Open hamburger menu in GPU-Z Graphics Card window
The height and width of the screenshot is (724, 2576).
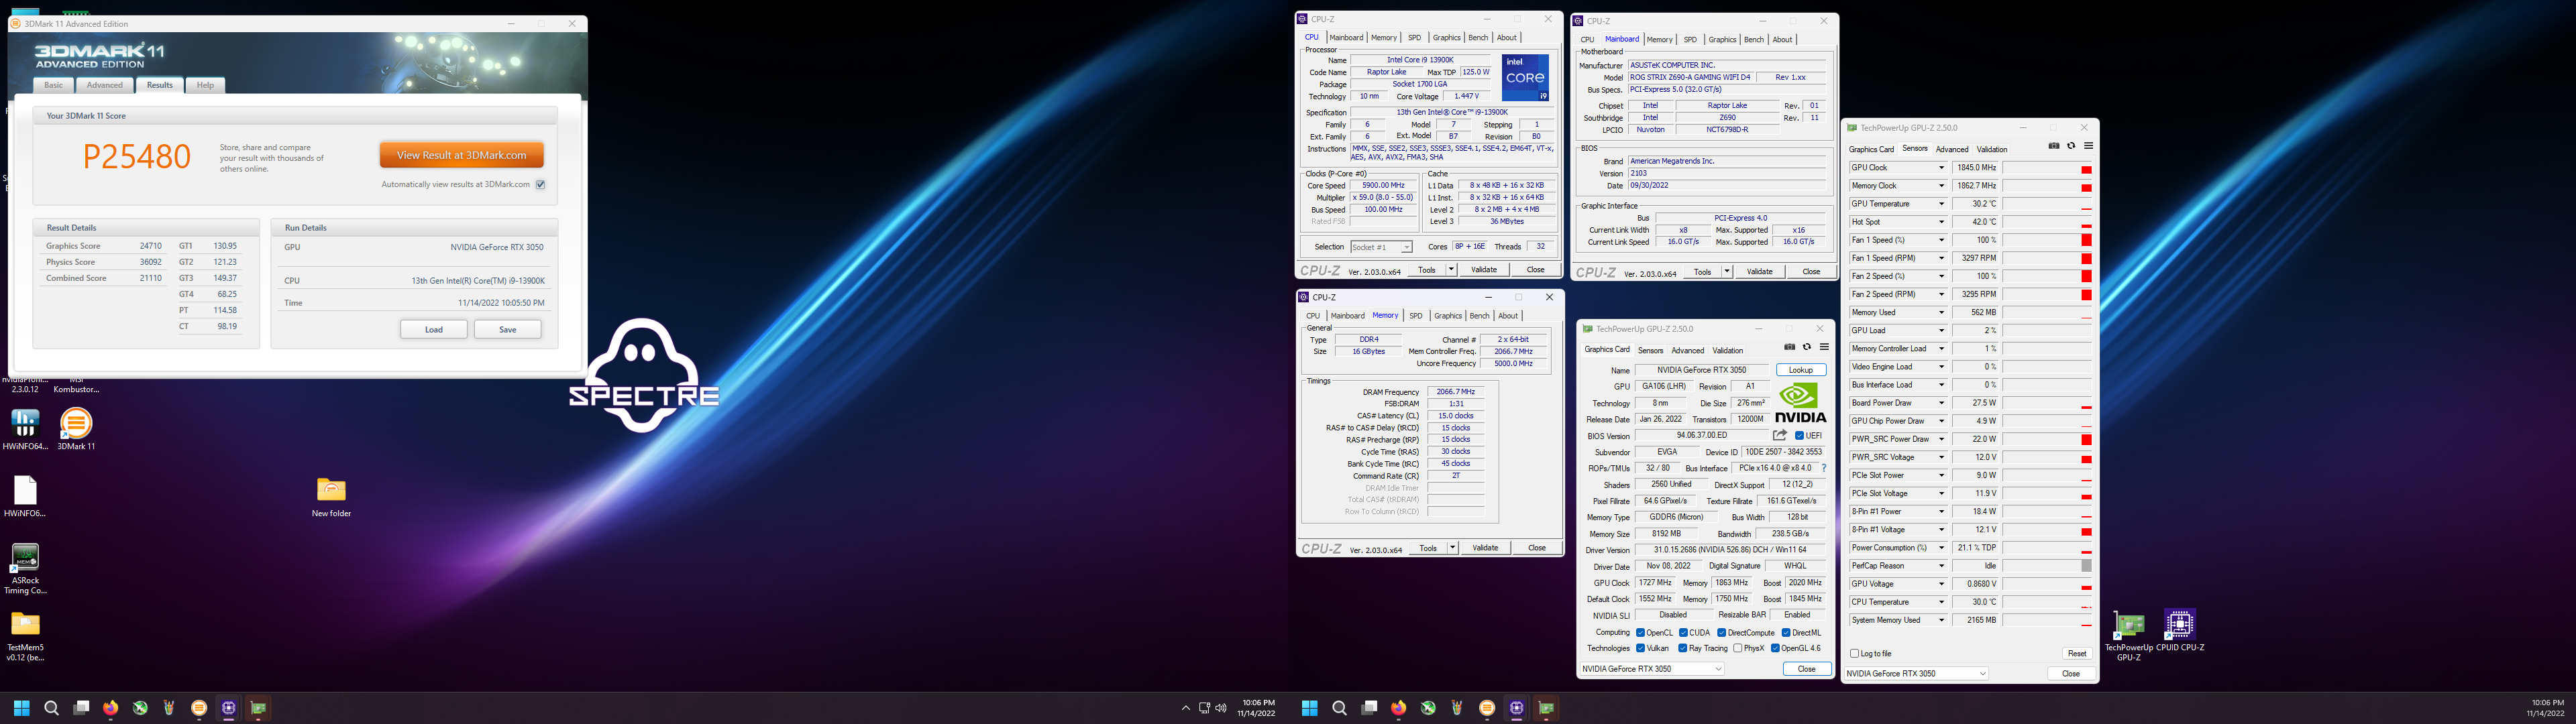point(1824,347)
